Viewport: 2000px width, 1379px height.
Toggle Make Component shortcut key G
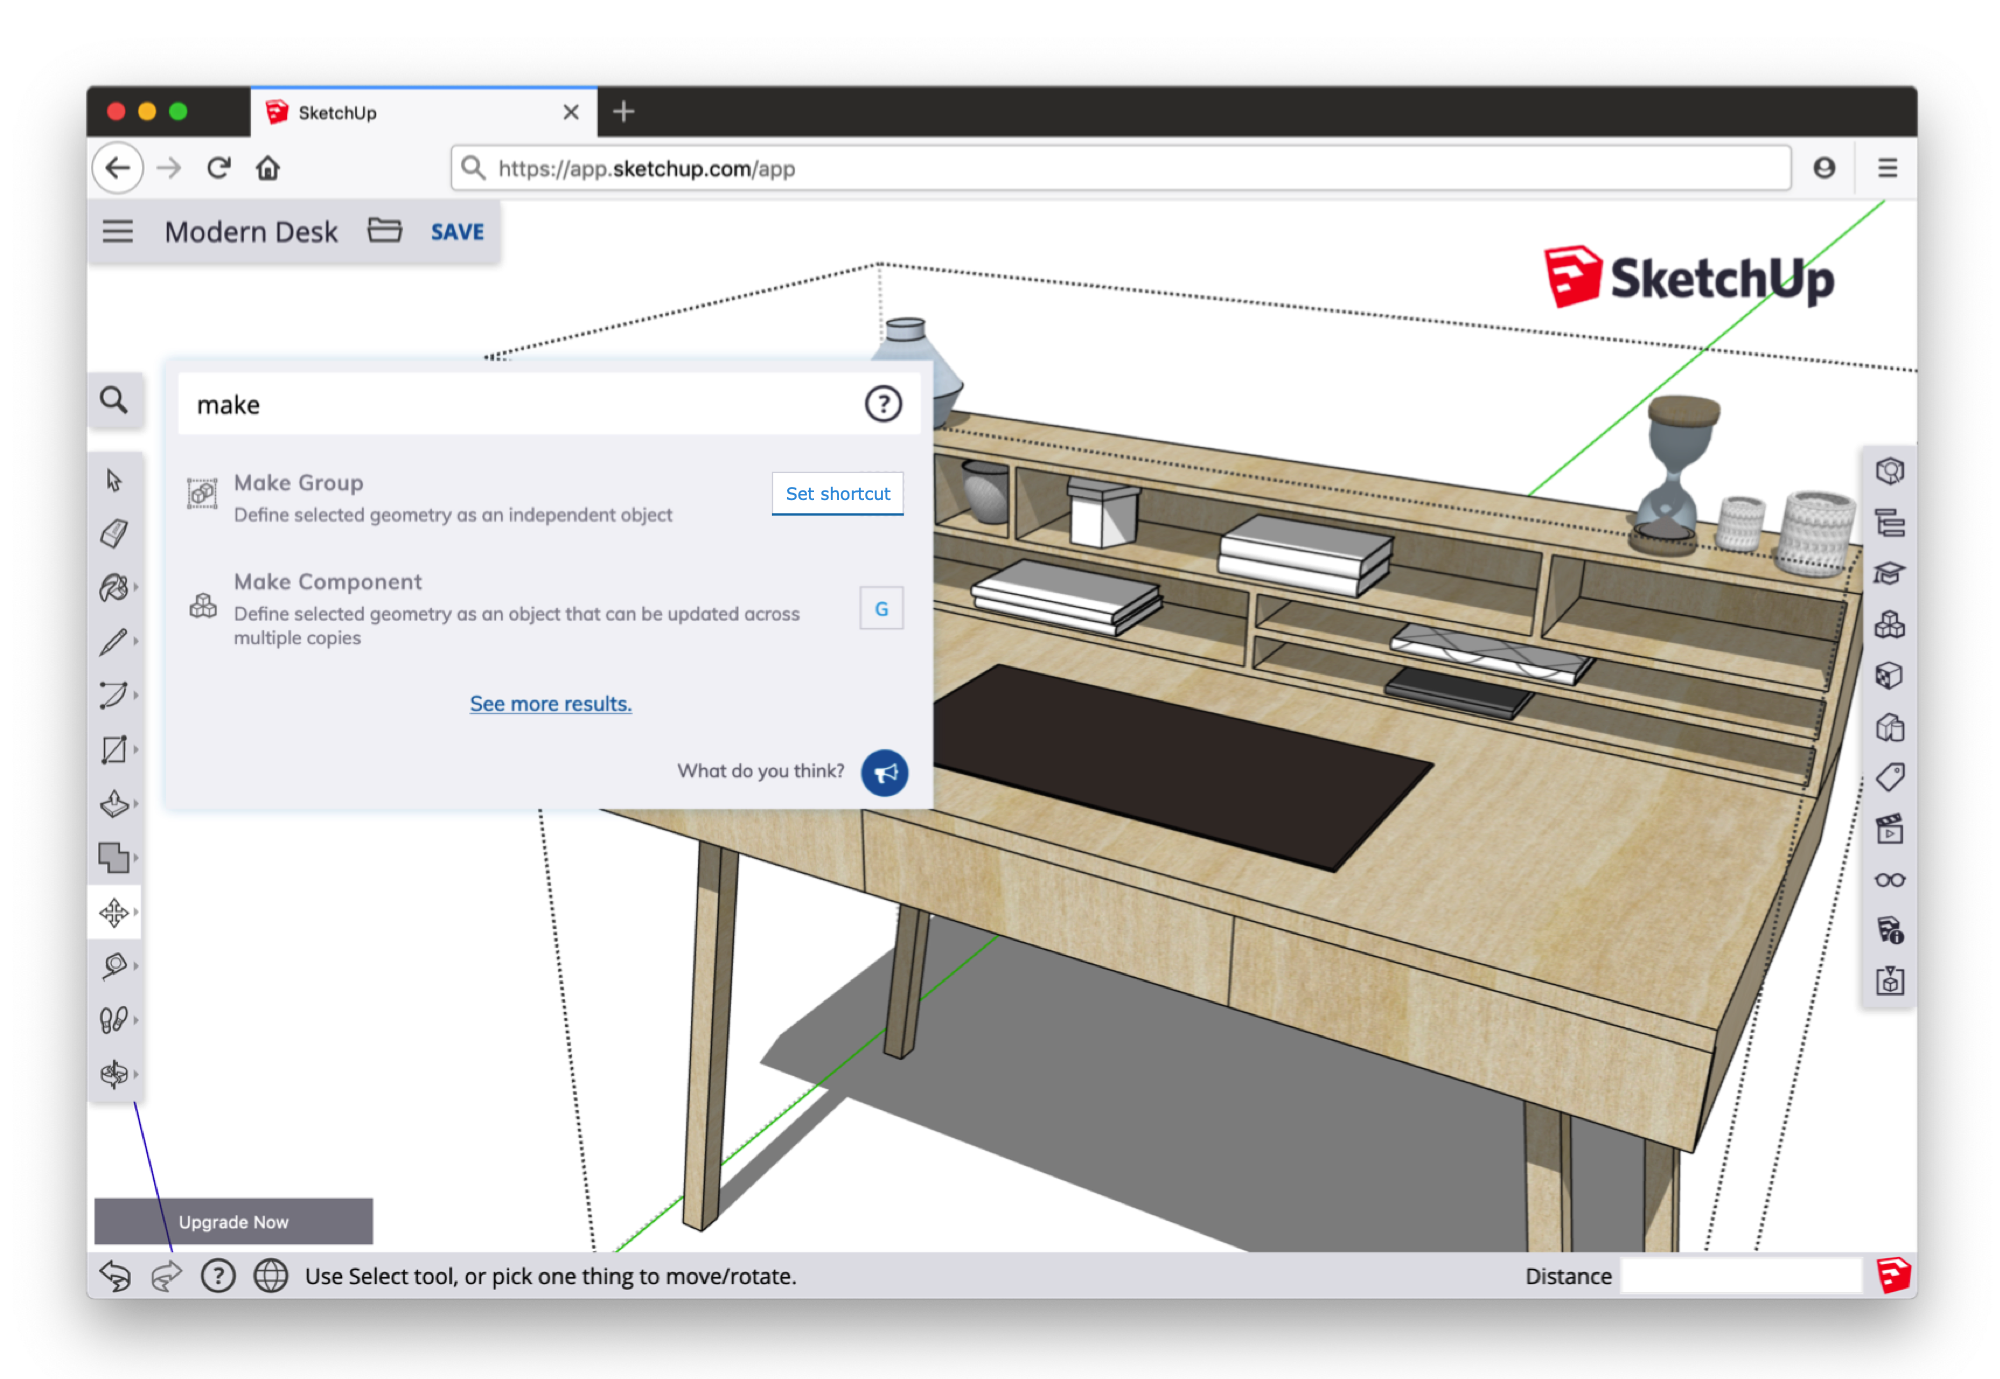pos(881,607)
